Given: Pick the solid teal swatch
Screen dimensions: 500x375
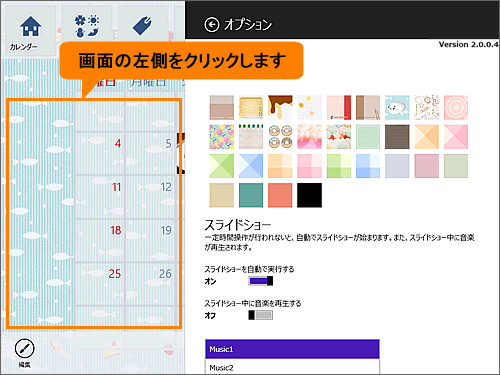Looking at the screenshot, I should click(251, 195).
